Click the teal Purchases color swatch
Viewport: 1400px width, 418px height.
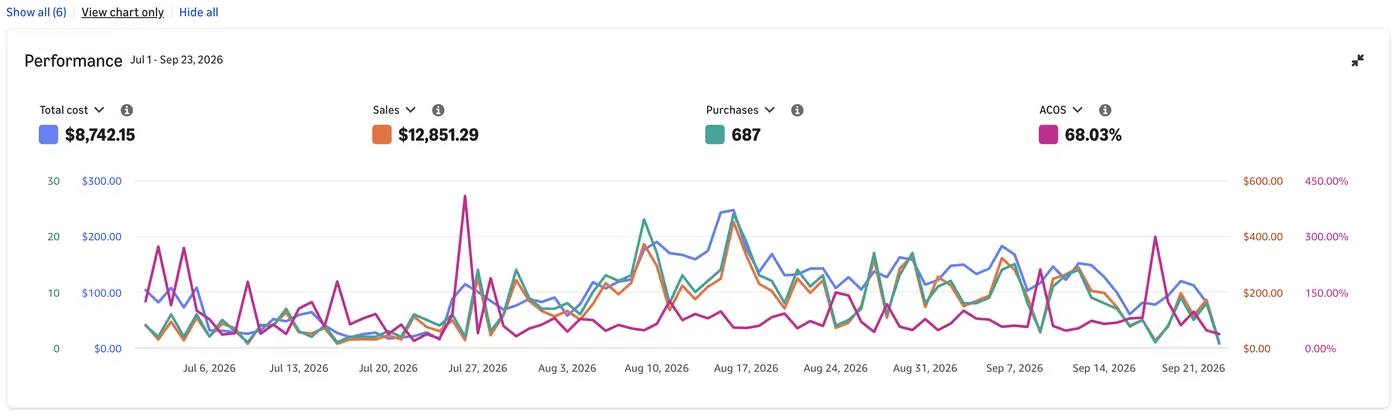pos(715,134)
